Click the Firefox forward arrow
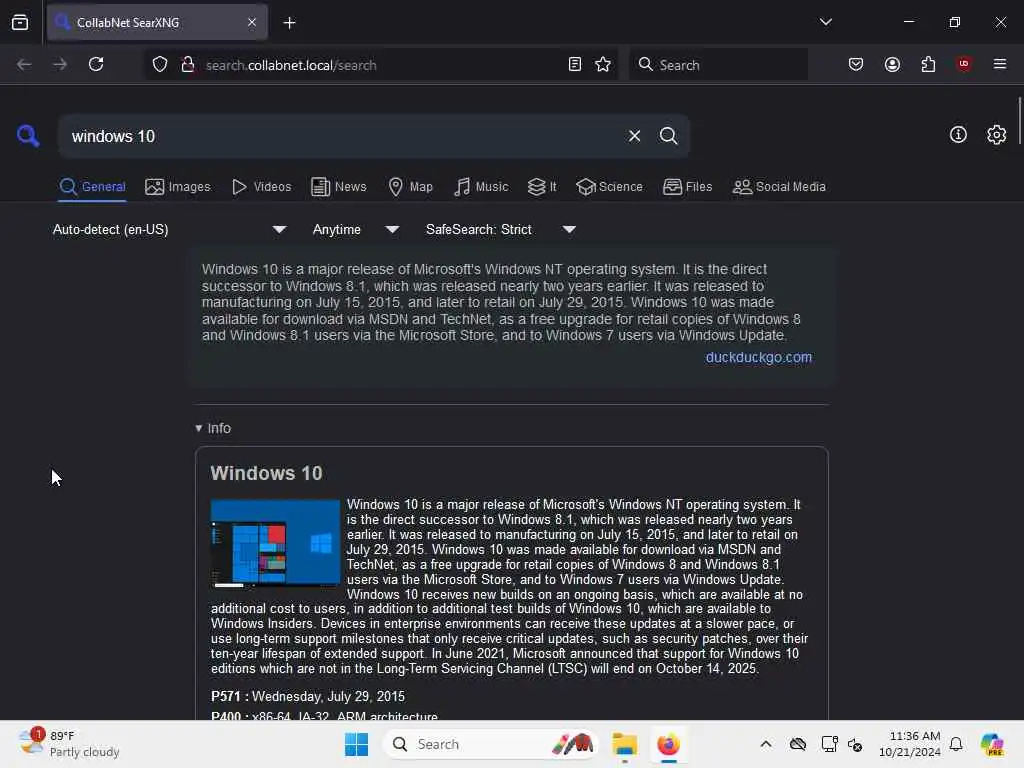 [59, 64]
